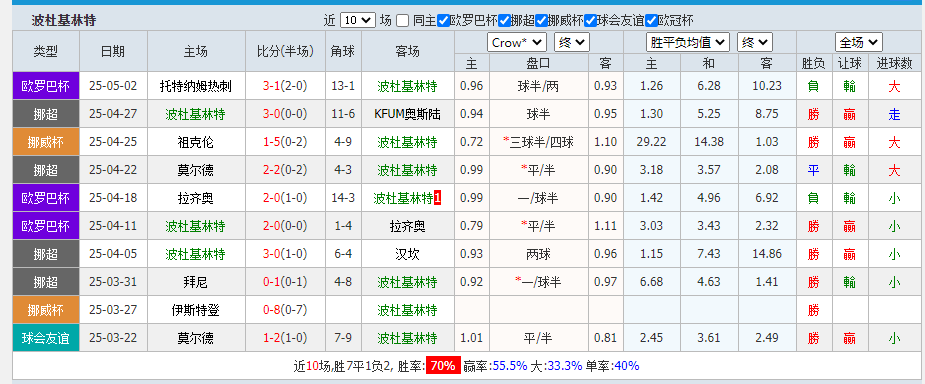This screenshot has width=925, height=384.
Task: Click the 29.22 home odds value
Action: coord(652,142)
